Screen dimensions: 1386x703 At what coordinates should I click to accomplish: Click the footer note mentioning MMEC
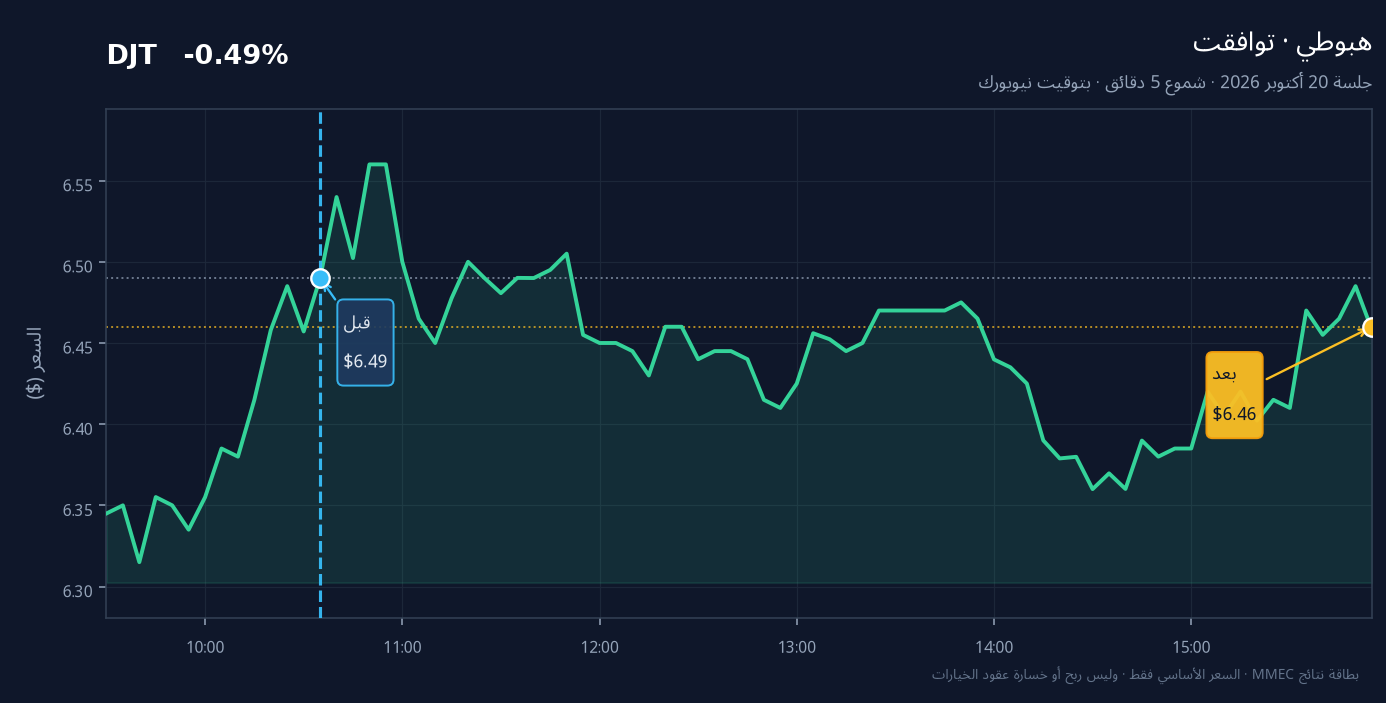[1145, 675]
